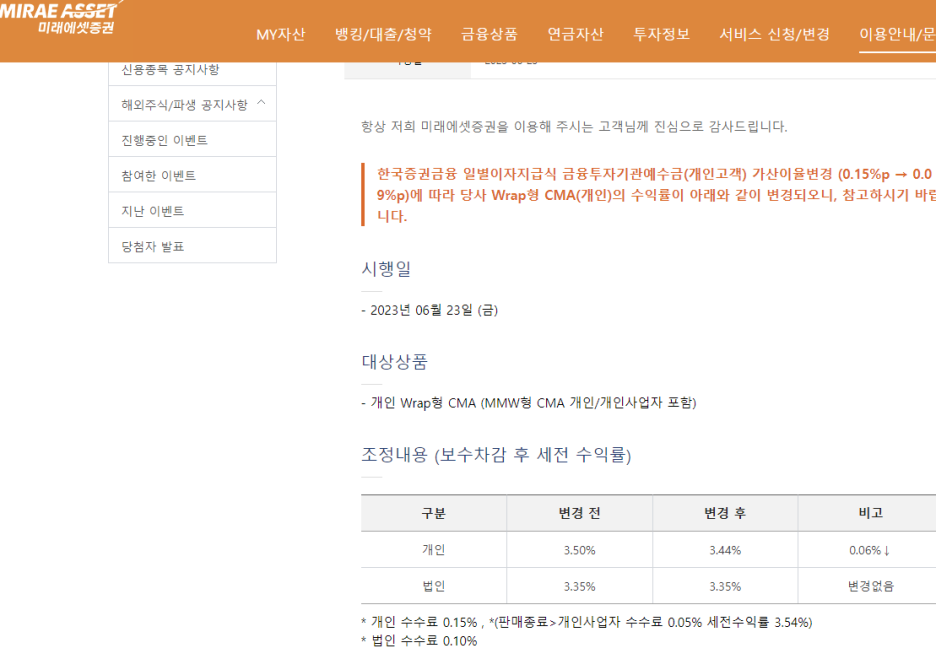Click the 구분 column header
This screenshot has height=659, width=936.
click(434, 513)
